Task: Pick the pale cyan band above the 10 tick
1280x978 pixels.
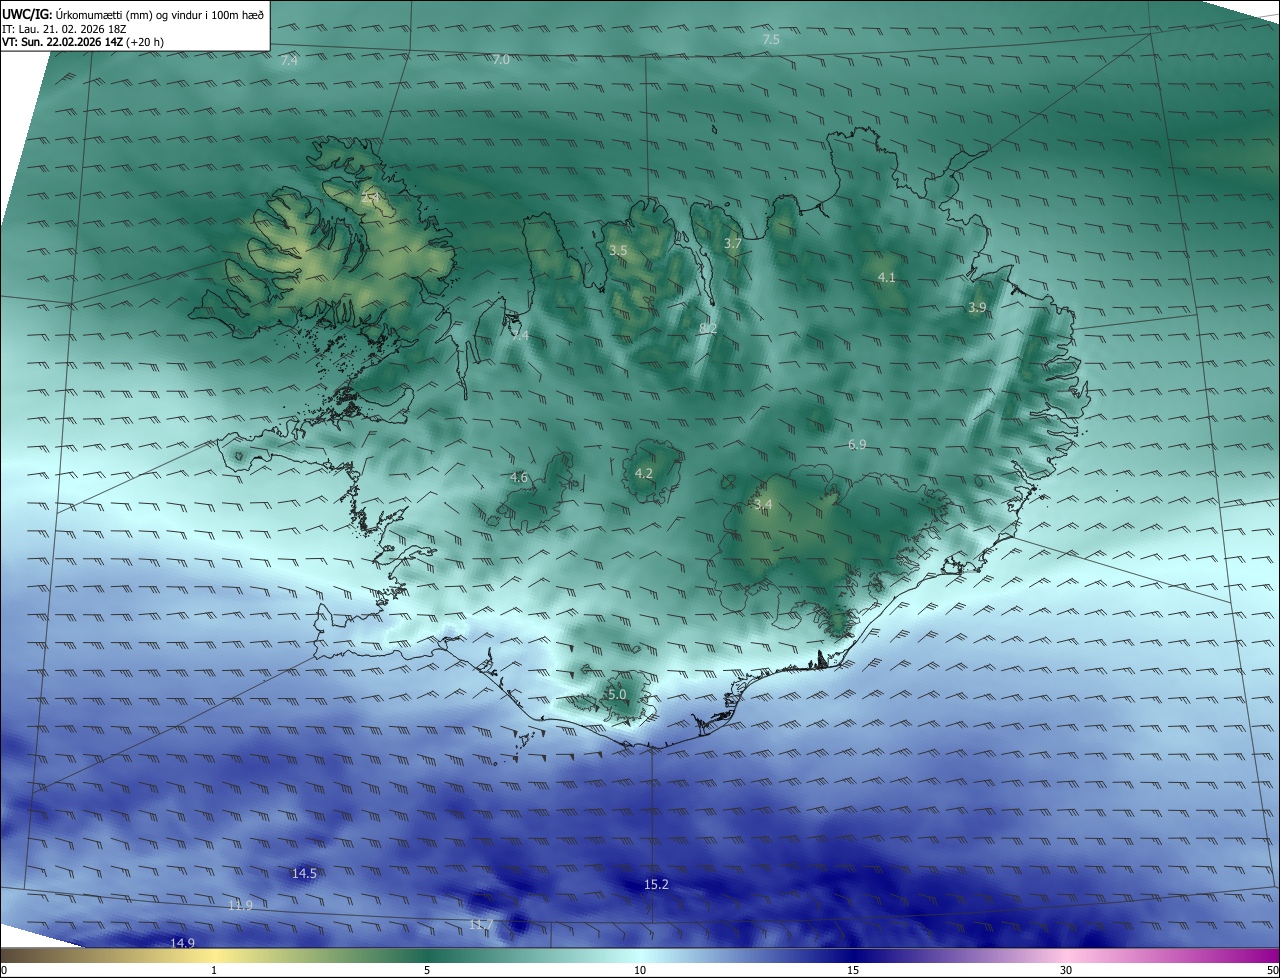Action: point(640,955)
